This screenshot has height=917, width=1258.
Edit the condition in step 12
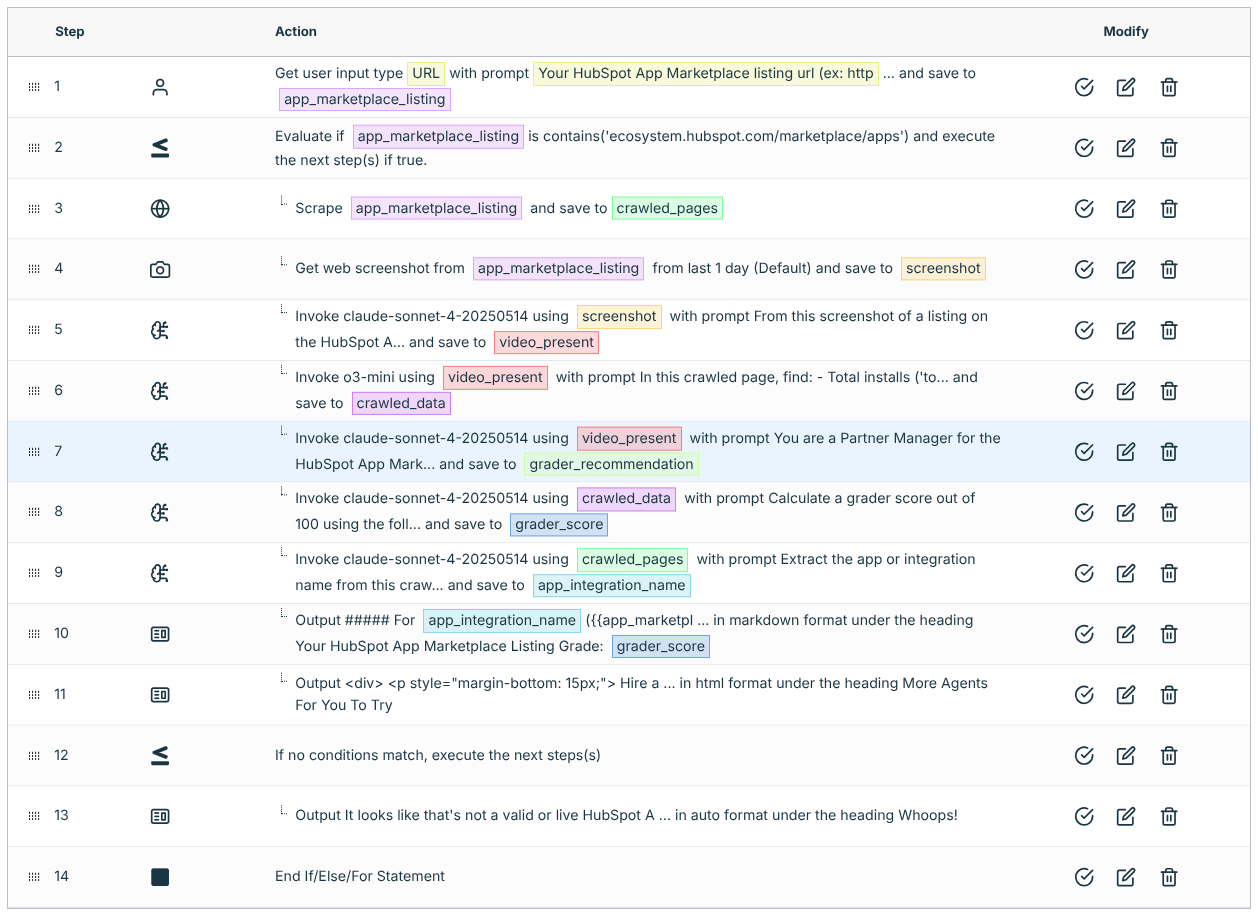pos(1126,755)
